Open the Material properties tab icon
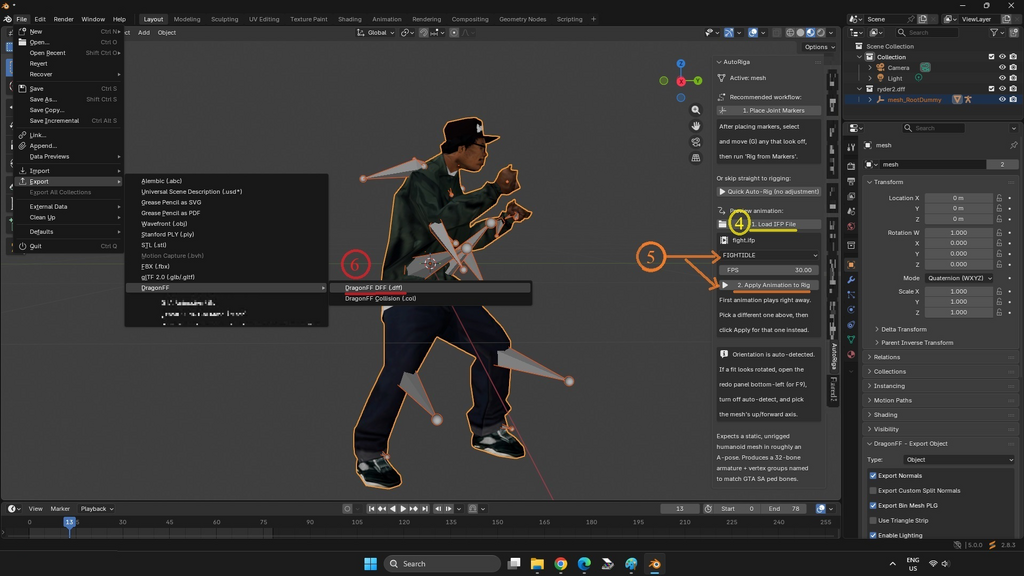Image resolution: width=1024 pixels, height=576 pixels. pos(851,355)
